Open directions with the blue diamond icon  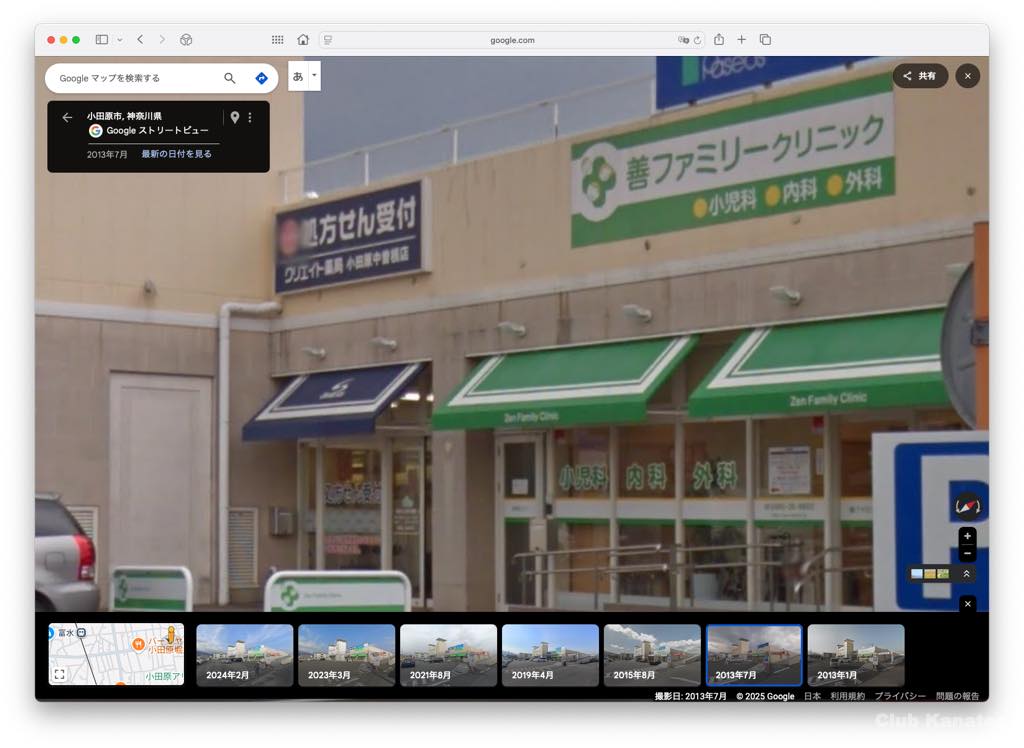pyautogui.click(x=261, y=78)
